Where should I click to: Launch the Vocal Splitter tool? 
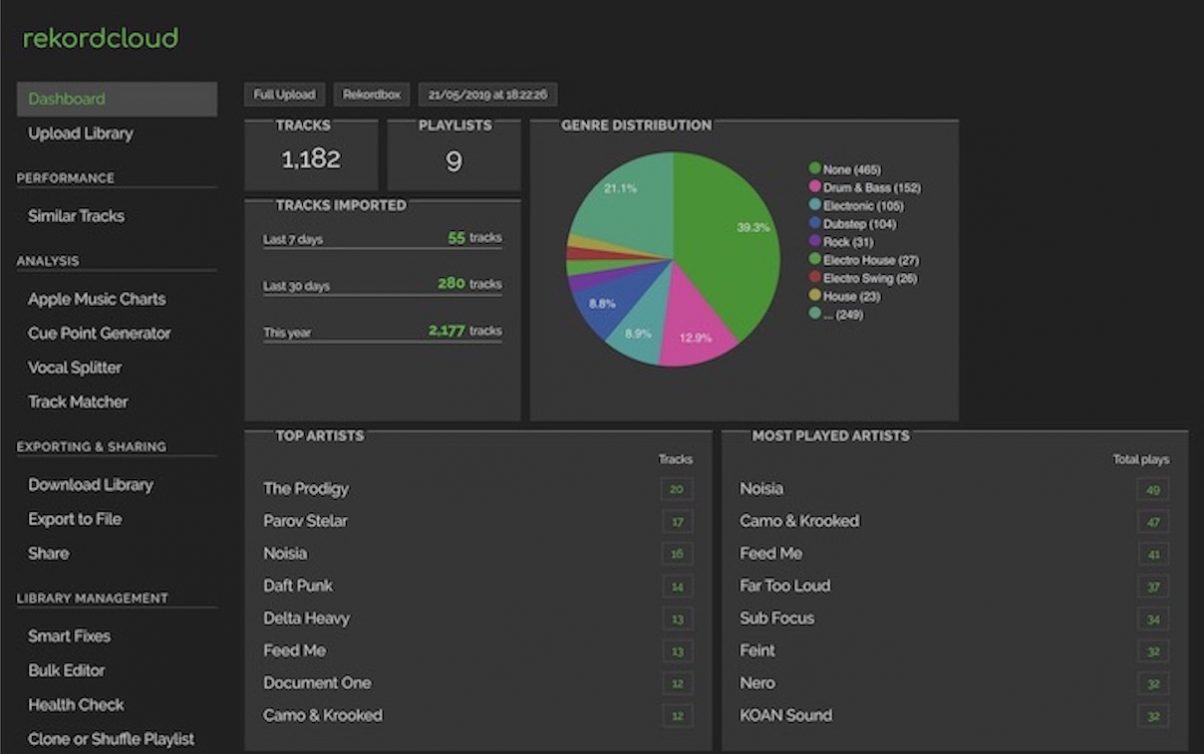tap(75, 367)
